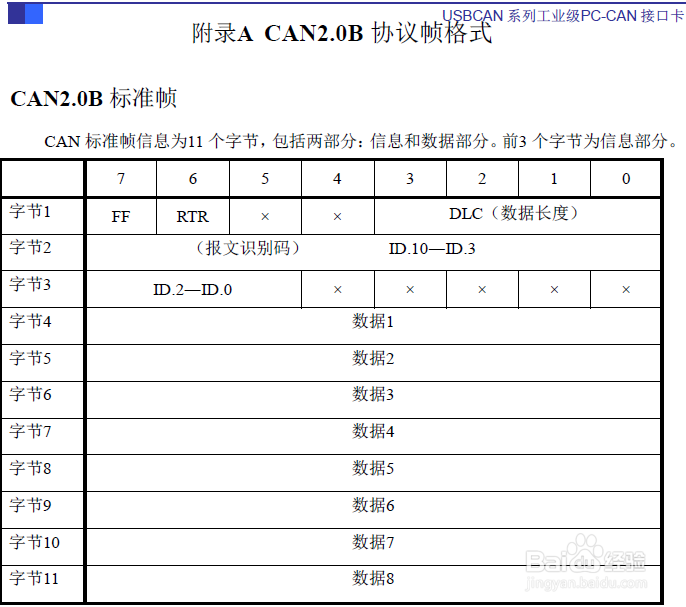
Task: Click the title 附录A CAN2.0B 协议帧格式
Action: pos(342,33)
